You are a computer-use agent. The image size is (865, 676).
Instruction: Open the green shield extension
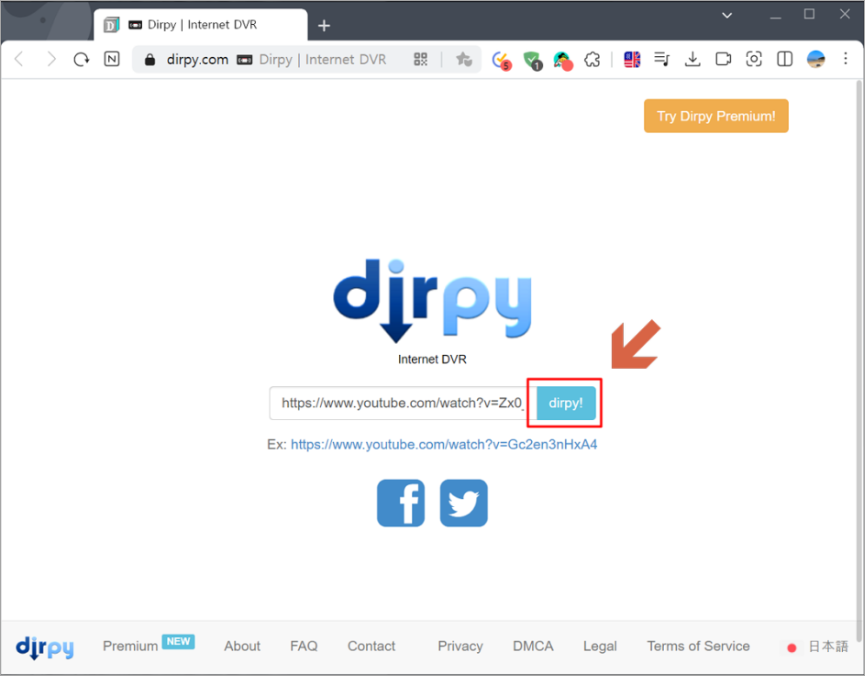[x=532, y=60]
